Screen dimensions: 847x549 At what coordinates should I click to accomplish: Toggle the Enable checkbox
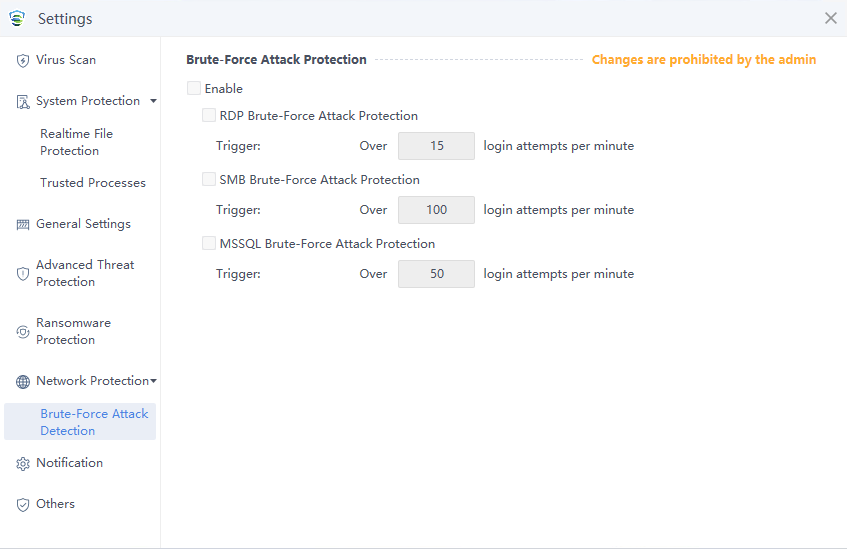click(194, 89)
